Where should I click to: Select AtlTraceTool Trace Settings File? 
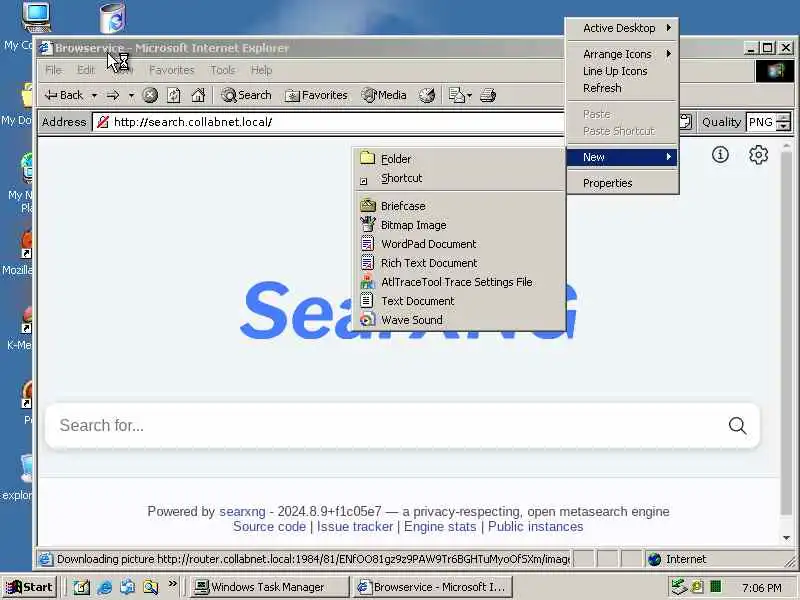(x=459, y=282)
